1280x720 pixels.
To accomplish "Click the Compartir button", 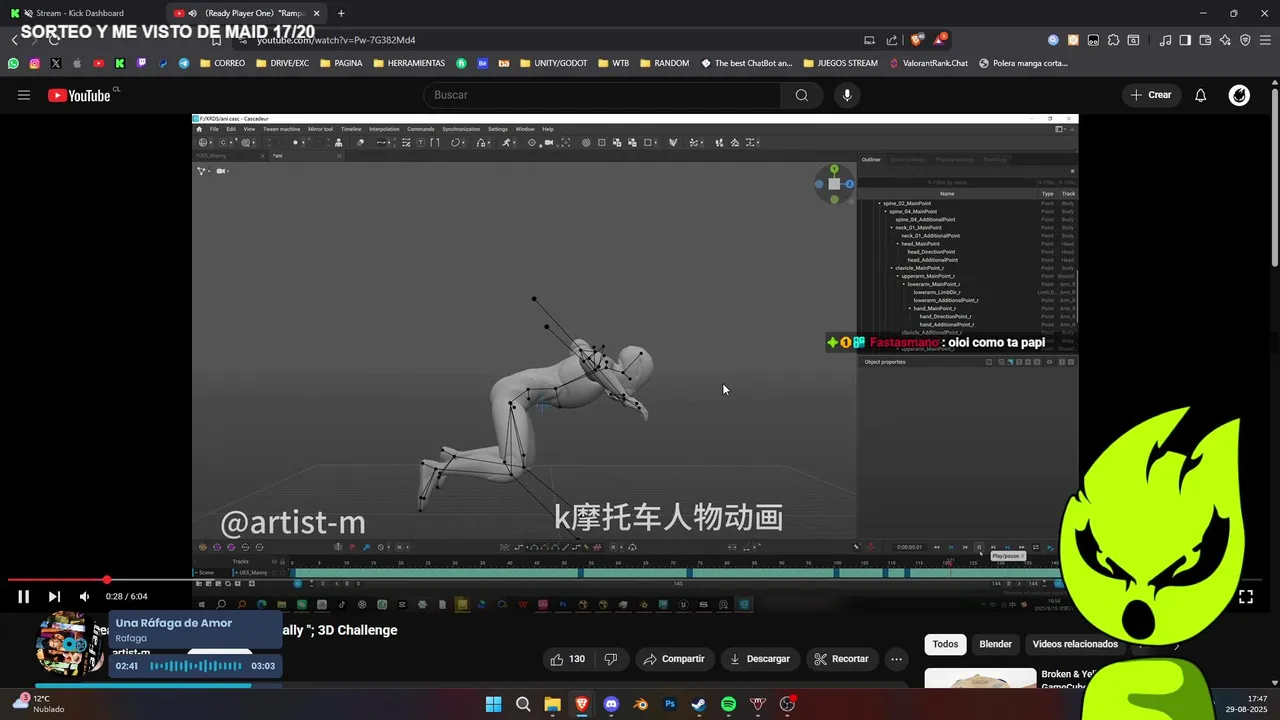I will point(675,659).
